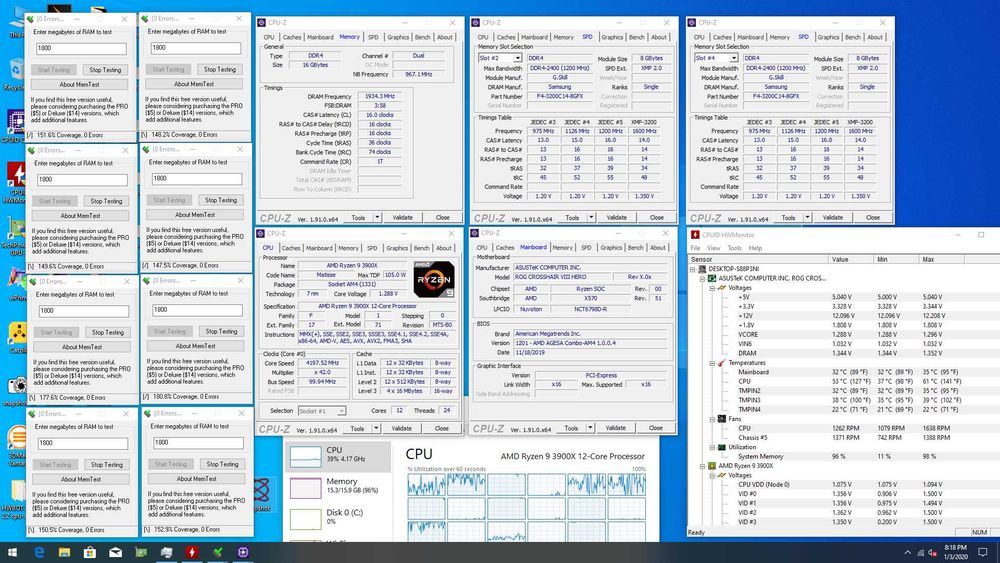Collapse the DESKTOP-S88P3NI tree node
This screenshot has width=1000, height=563.
693,269
